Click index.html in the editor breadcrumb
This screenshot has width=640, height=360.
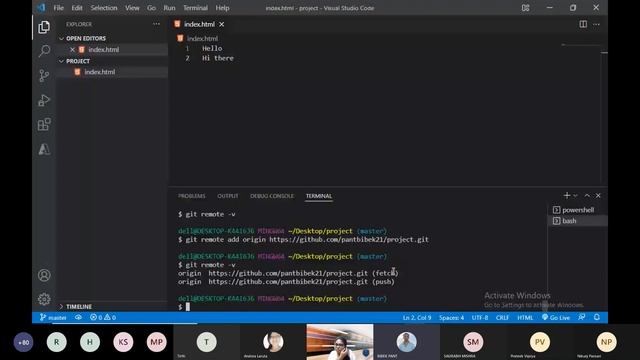coord(202,38)
